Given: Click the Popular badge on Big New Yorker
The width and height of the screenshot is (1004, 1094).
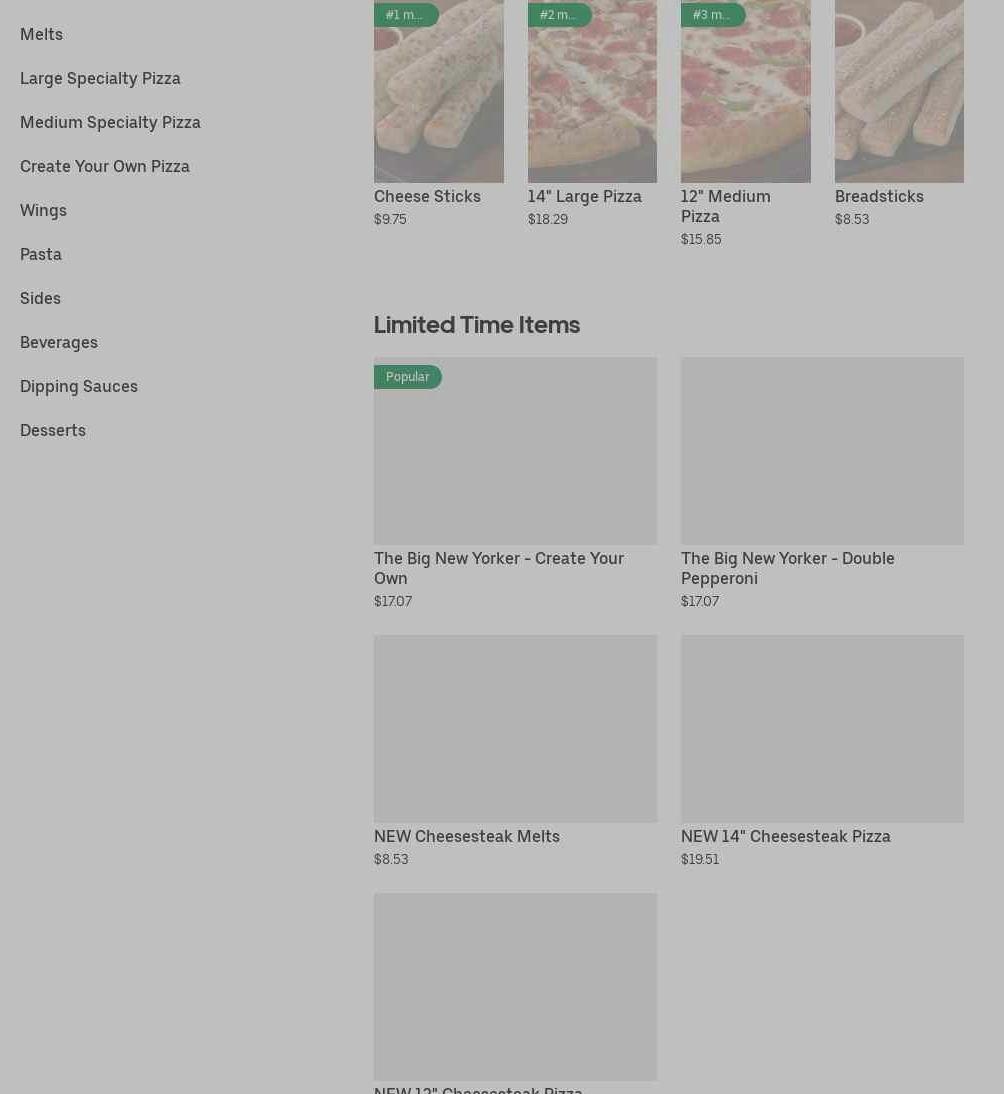Looking at the screenshot, I should pos(407,377).
